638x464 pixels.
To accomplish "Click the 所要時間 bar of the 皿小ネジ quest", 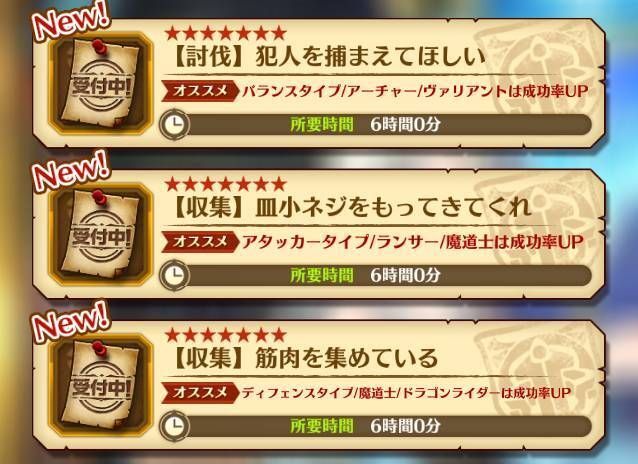I will point(376,275).
